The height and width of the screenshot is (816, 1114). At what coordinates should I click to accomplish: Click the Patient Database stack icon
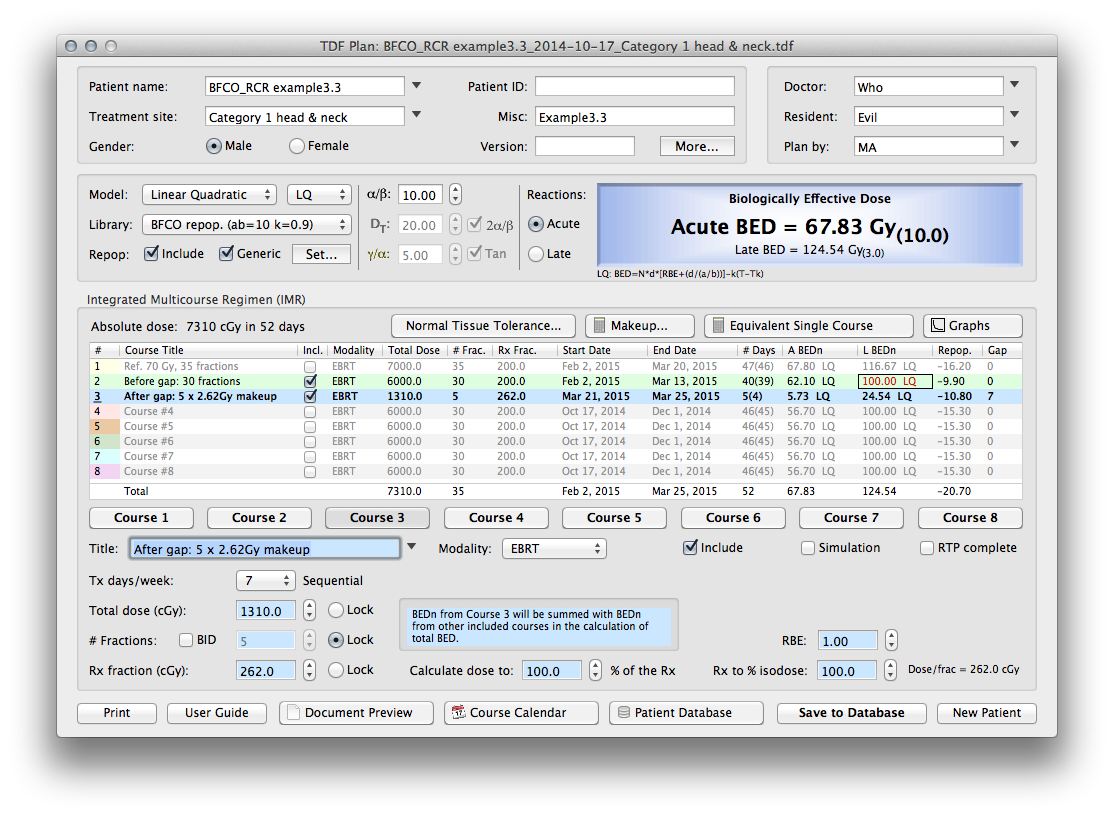tap(624, 713)
